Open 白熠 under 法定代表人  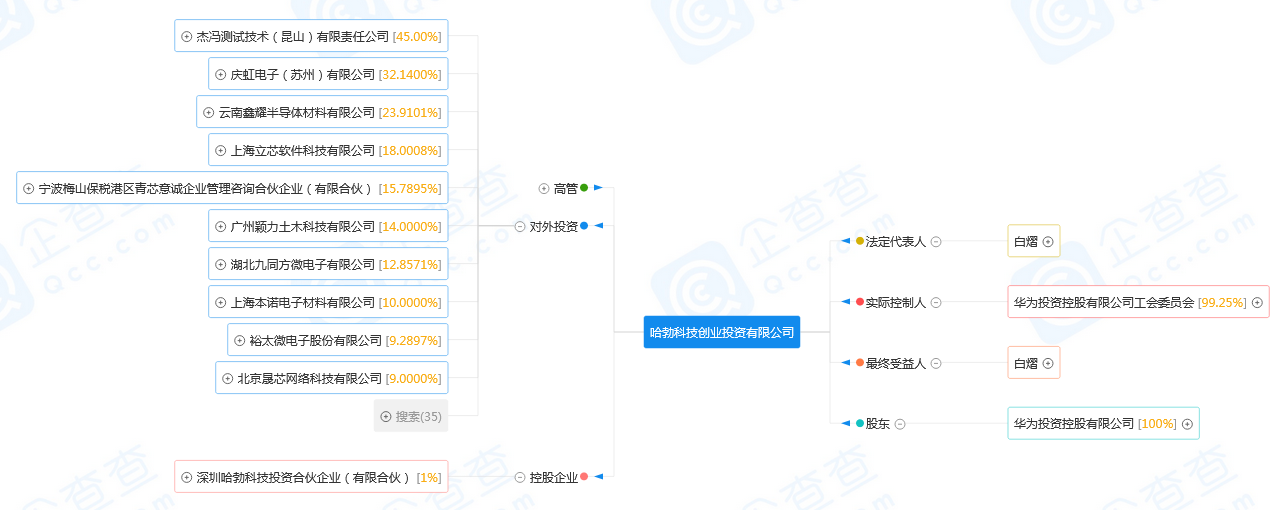click(x=1026, y=241)
